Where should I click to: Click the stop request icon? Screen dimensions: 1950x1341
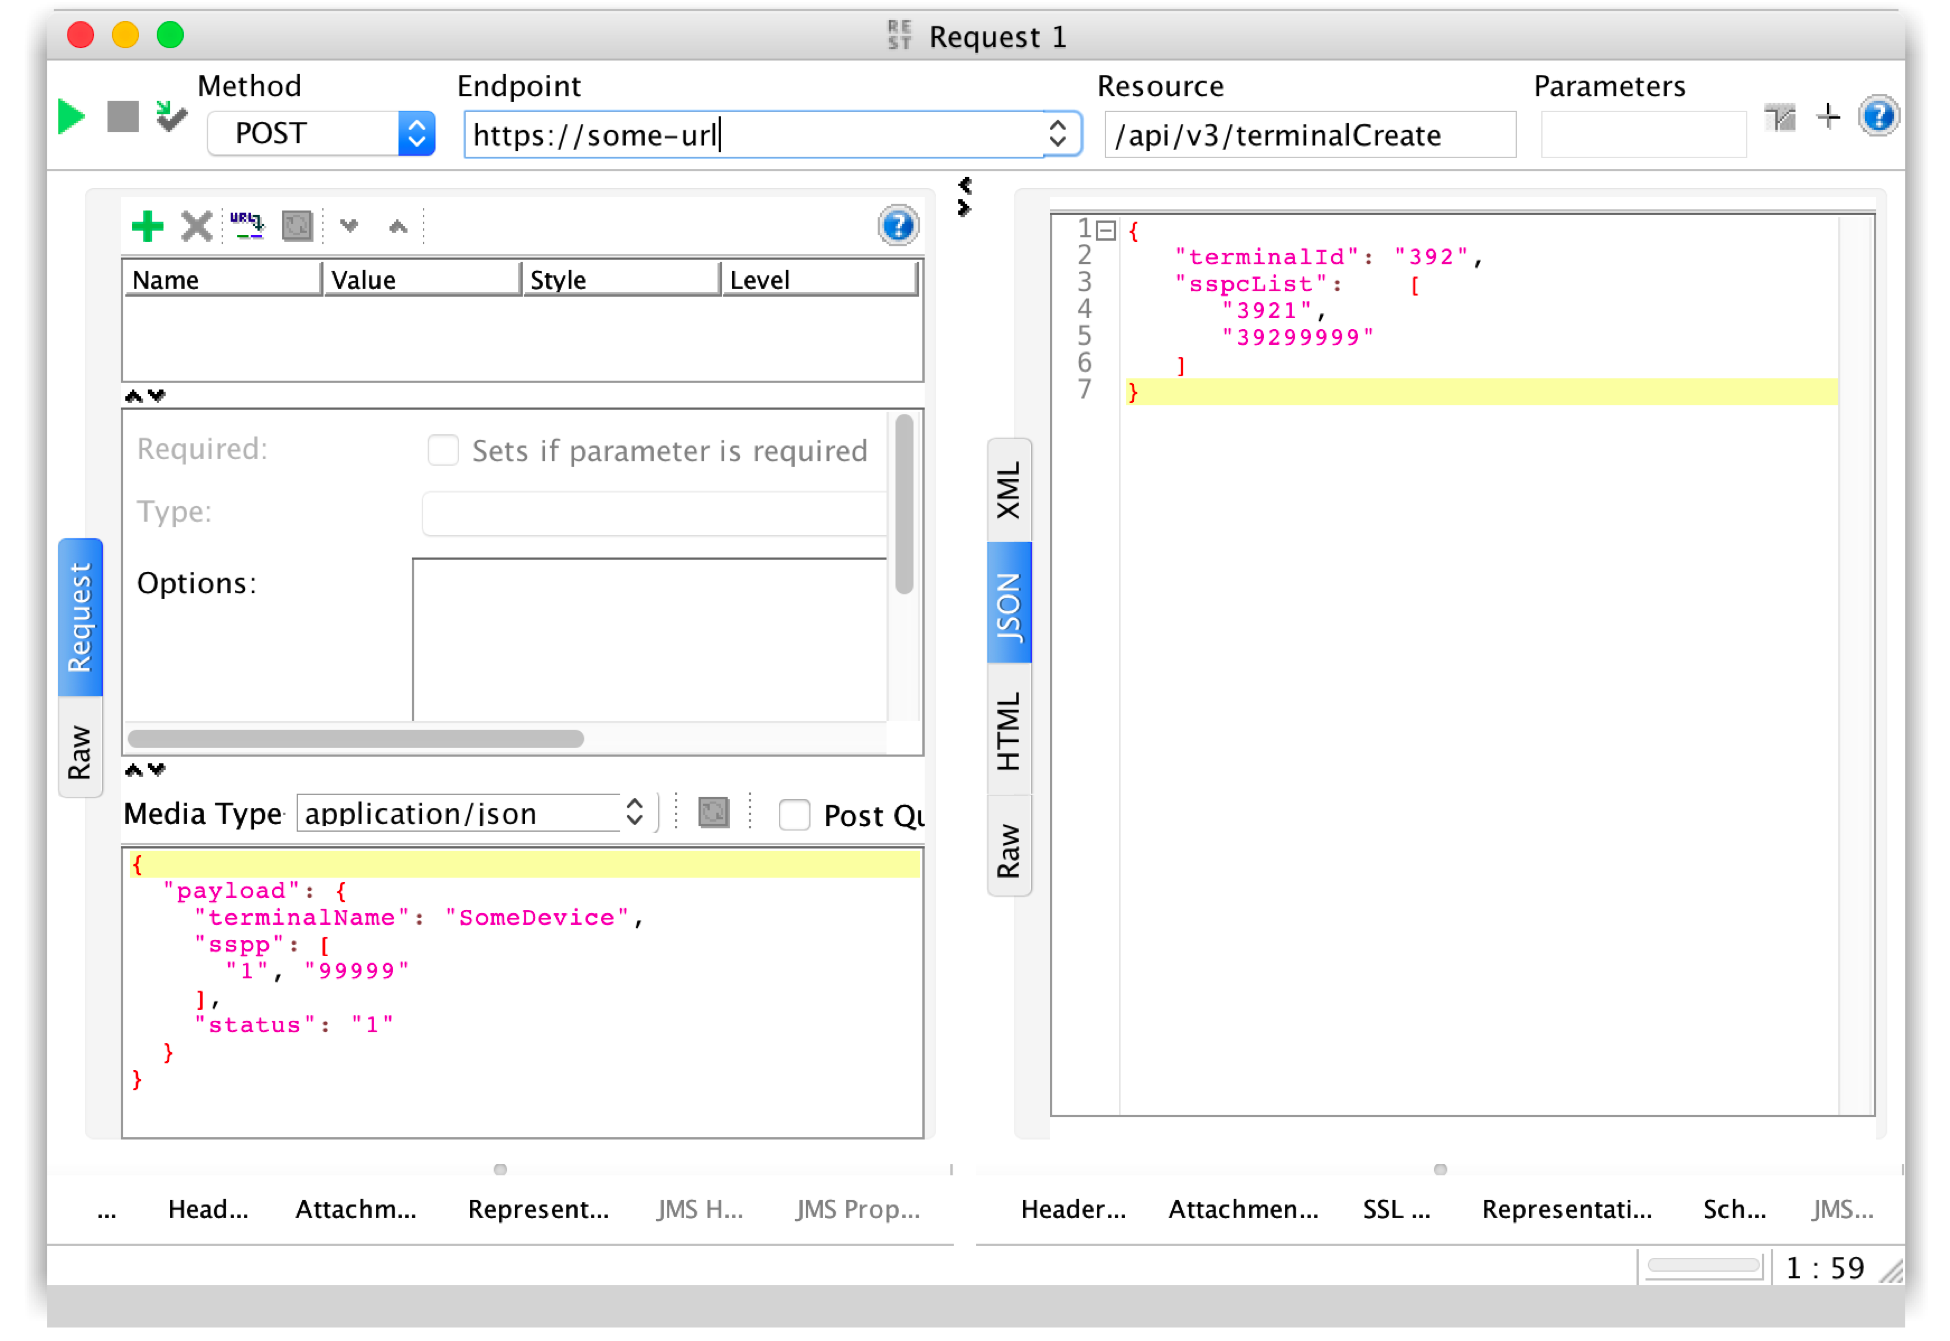click(x=122, y=116)
